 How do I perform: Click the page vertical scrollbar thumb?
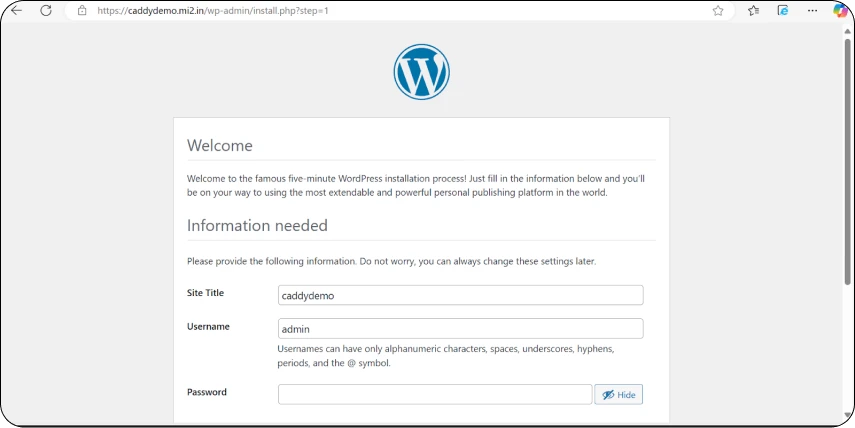coord(847,161)
